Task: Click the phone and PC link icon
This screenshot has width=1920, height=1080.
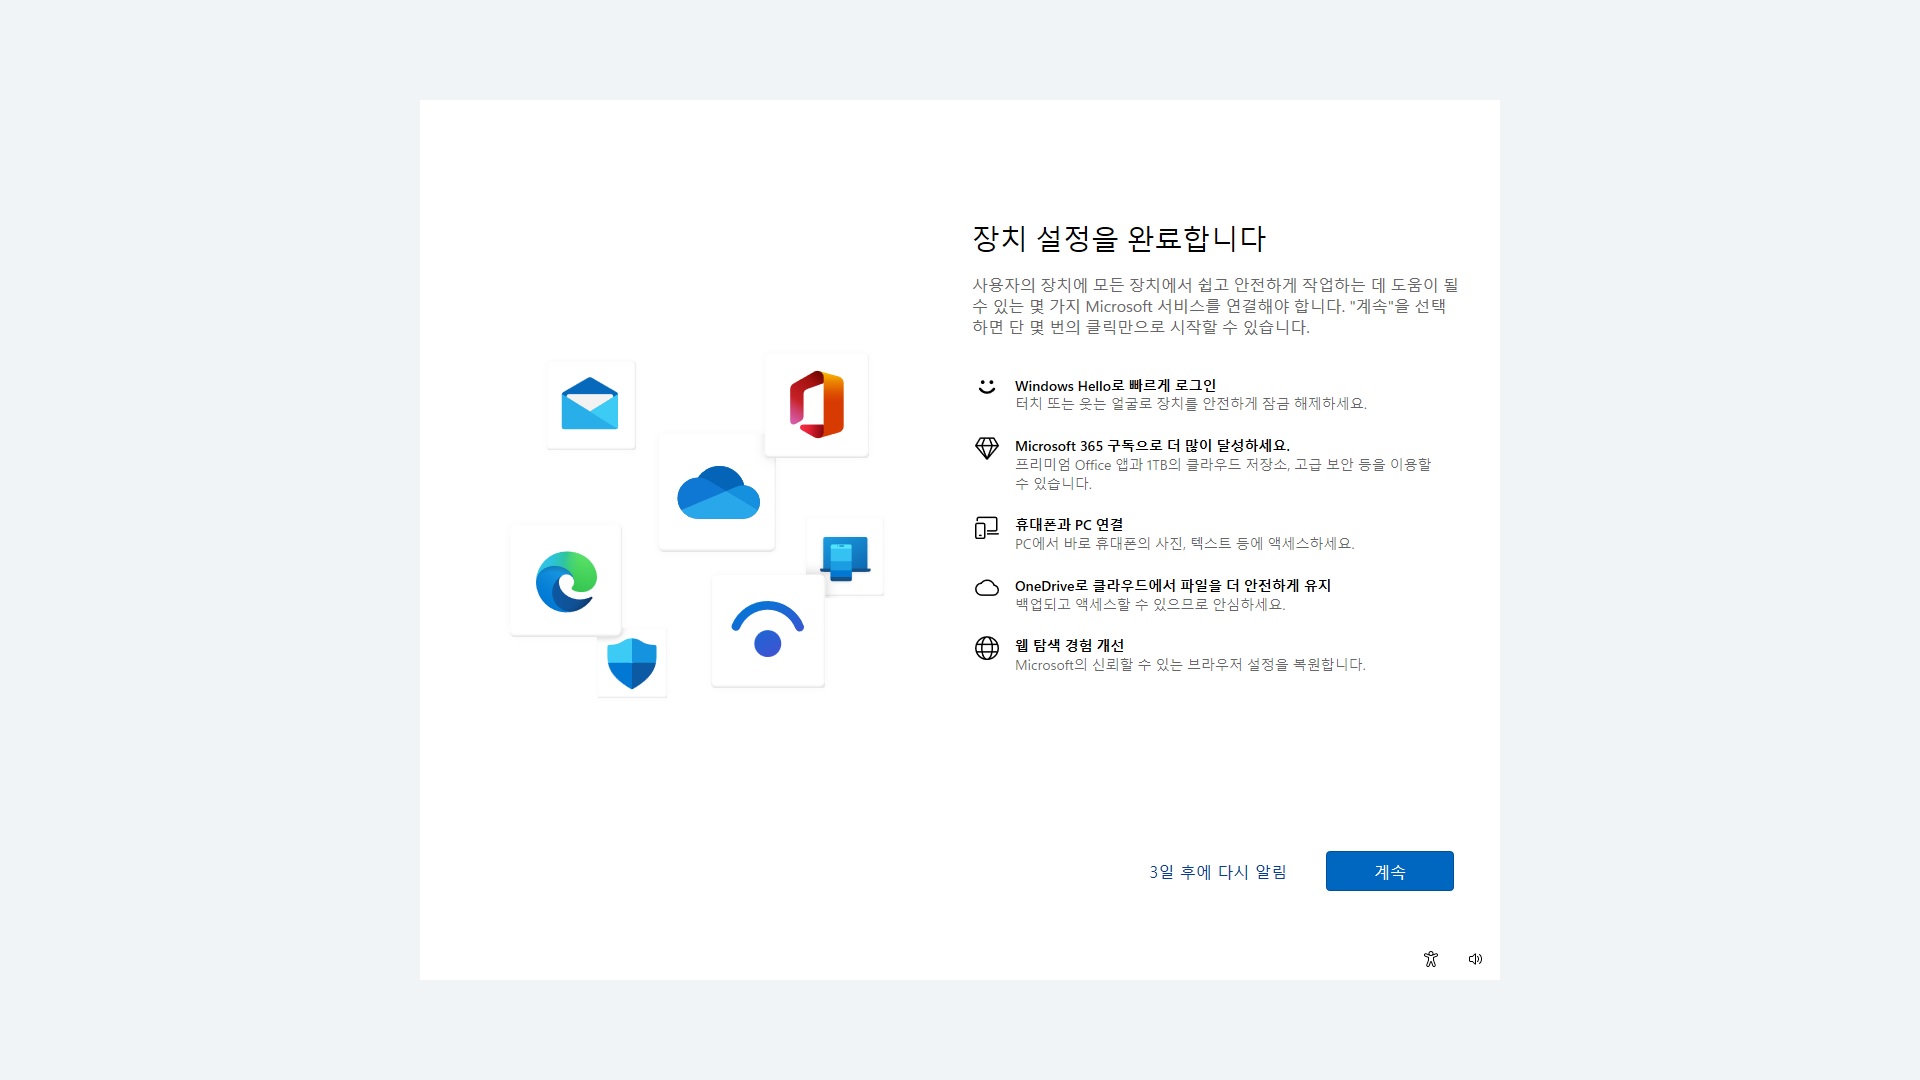Action: tap(986, 527)
